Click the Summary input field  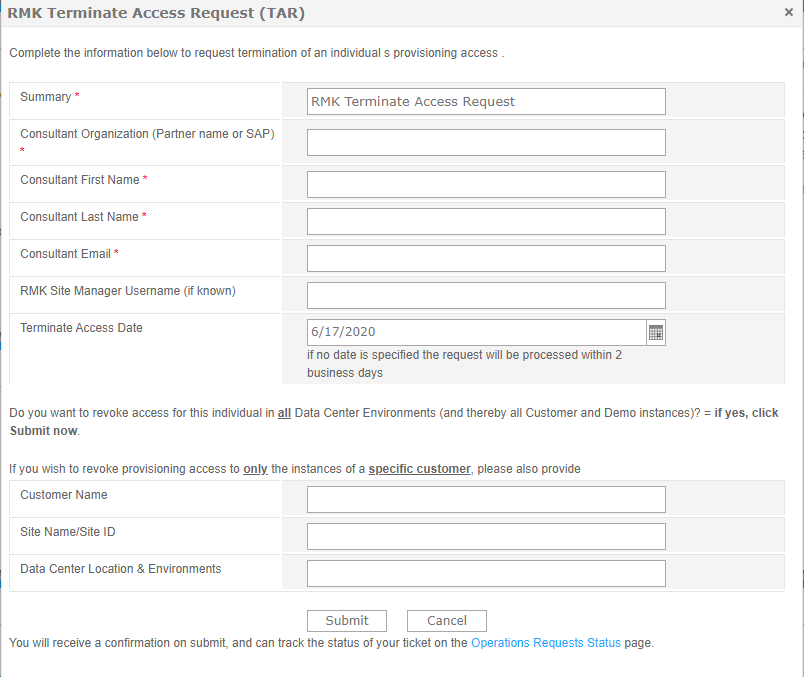click(486, 102)
